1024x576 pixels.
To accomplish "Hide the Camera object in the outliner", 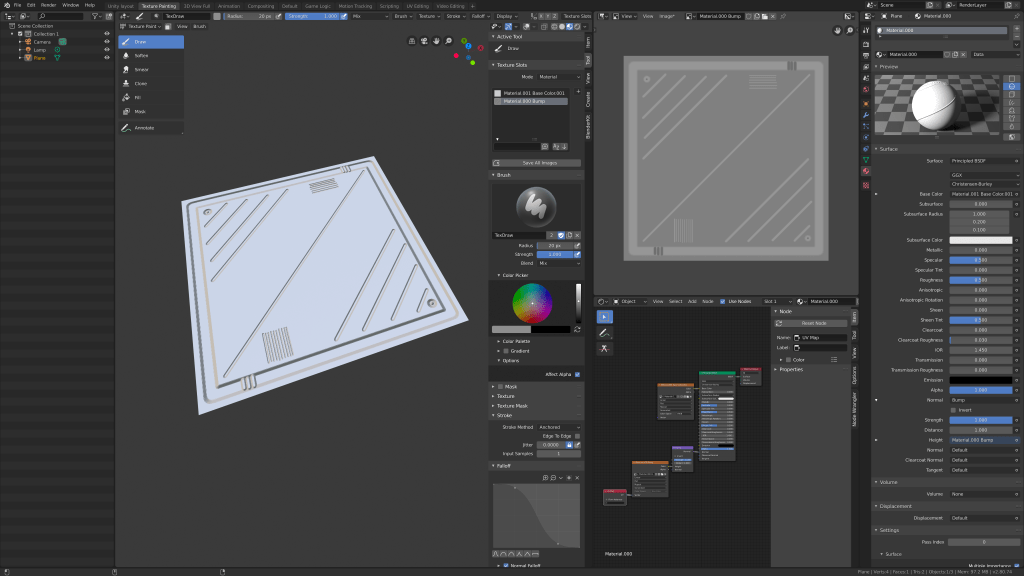I will [x=107, y=42].
